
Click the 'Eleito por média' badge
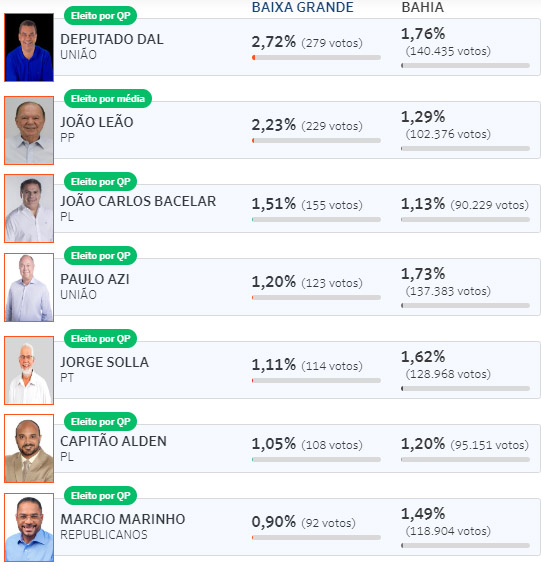(108, 99)
